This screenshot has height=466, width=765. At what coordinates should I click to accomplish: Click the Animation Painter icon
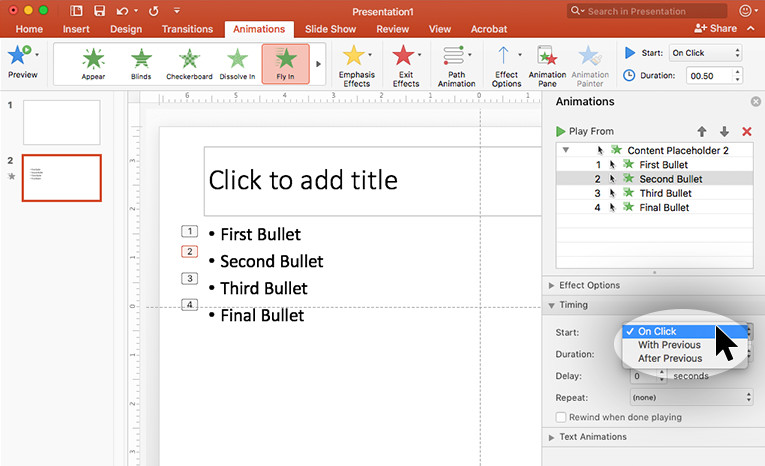pyautogui.click(x=590, y=56)
